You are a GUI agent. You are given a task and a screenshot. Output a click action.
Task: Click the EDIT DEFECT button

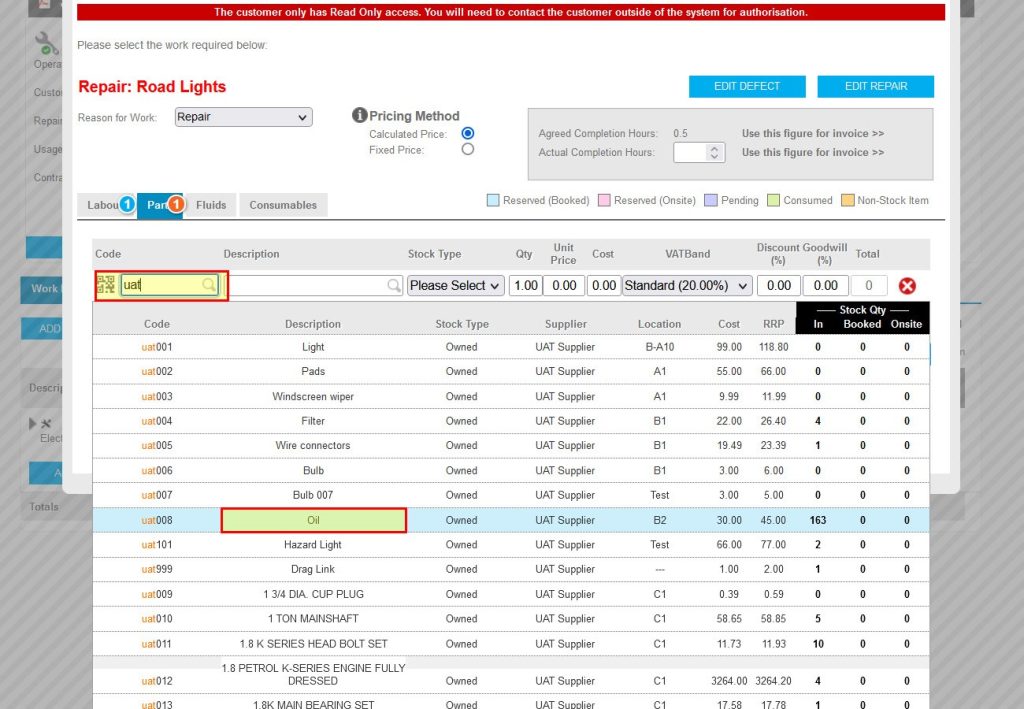point(746,86)
